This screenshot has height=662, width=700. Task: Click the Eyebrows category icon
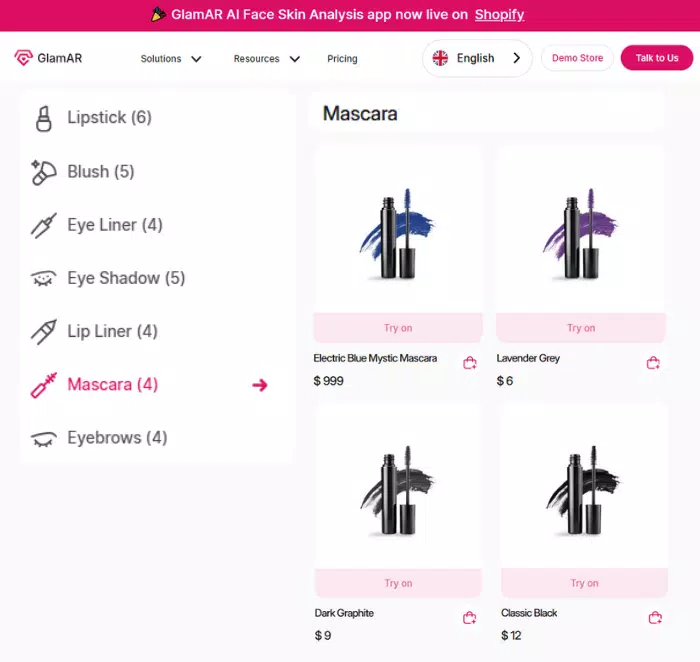coord(43,438)
